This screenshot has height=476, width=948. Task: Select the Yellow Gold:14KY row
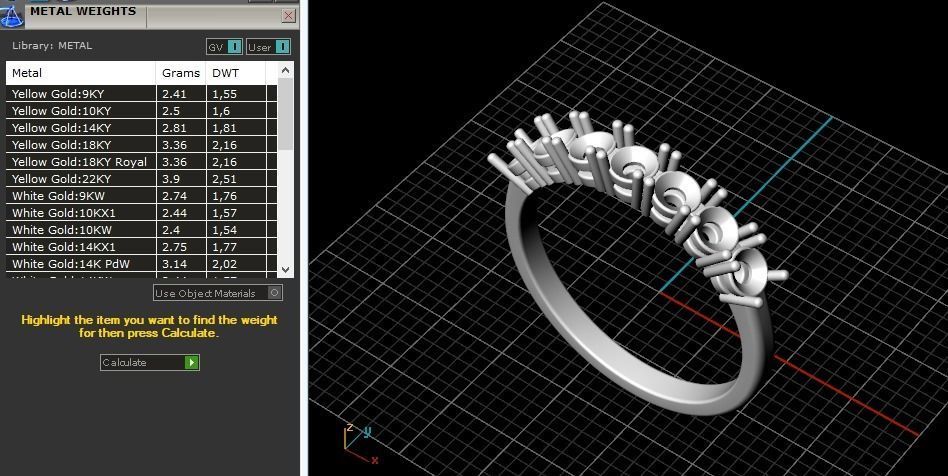click(141, 128)
